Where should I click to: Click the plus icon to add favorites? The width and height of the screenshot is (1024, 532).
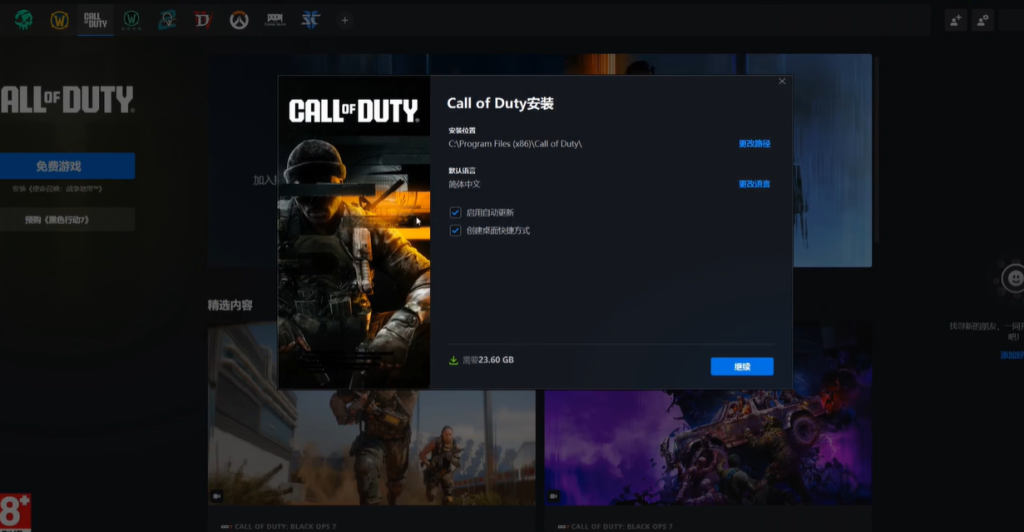[345, 20]
